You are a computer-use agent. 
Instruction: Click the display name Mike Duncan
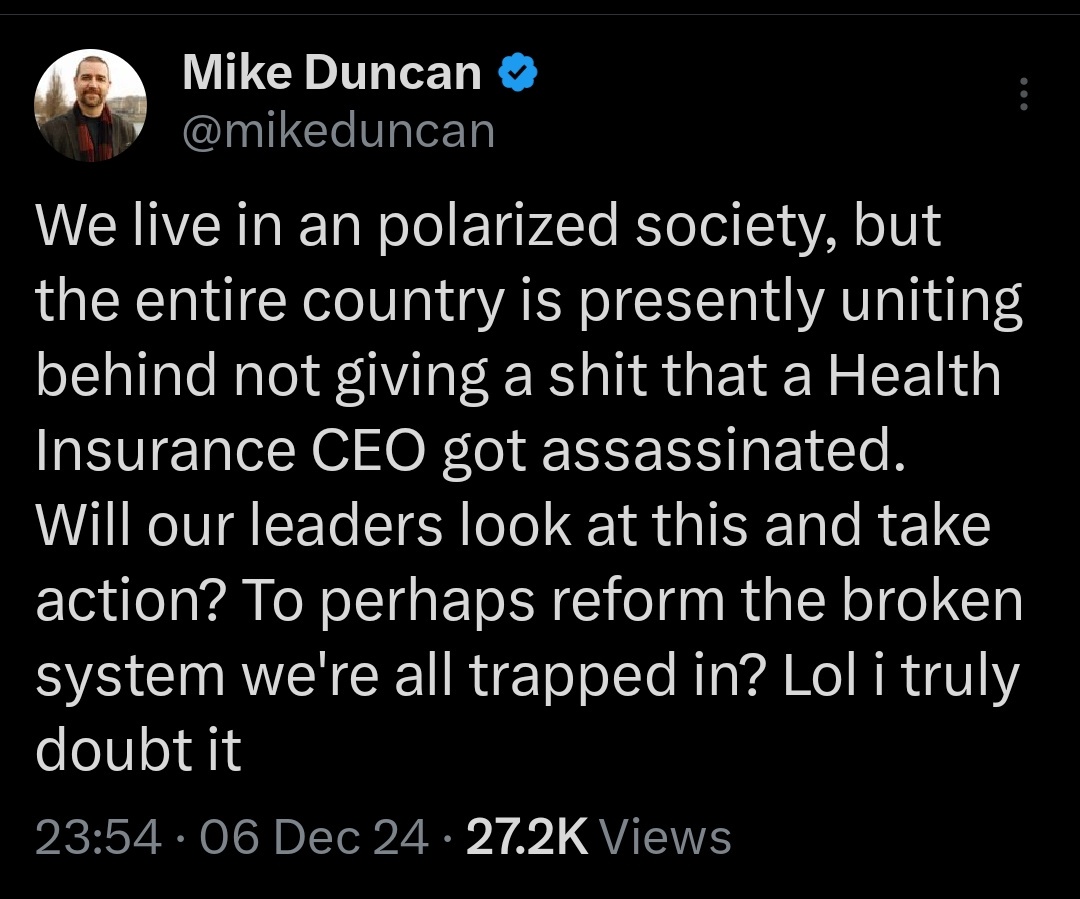(331, 72)
